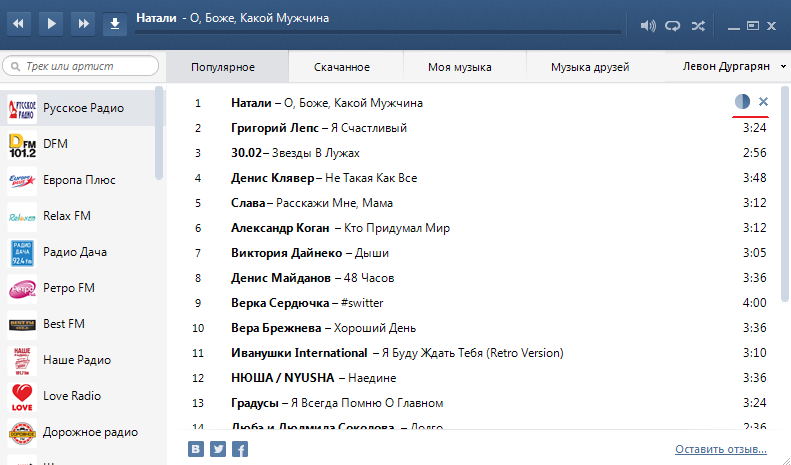This screenshot has width=791, height=465.
Task: Mute the volume speaker icon
Action: click(648, 25)
